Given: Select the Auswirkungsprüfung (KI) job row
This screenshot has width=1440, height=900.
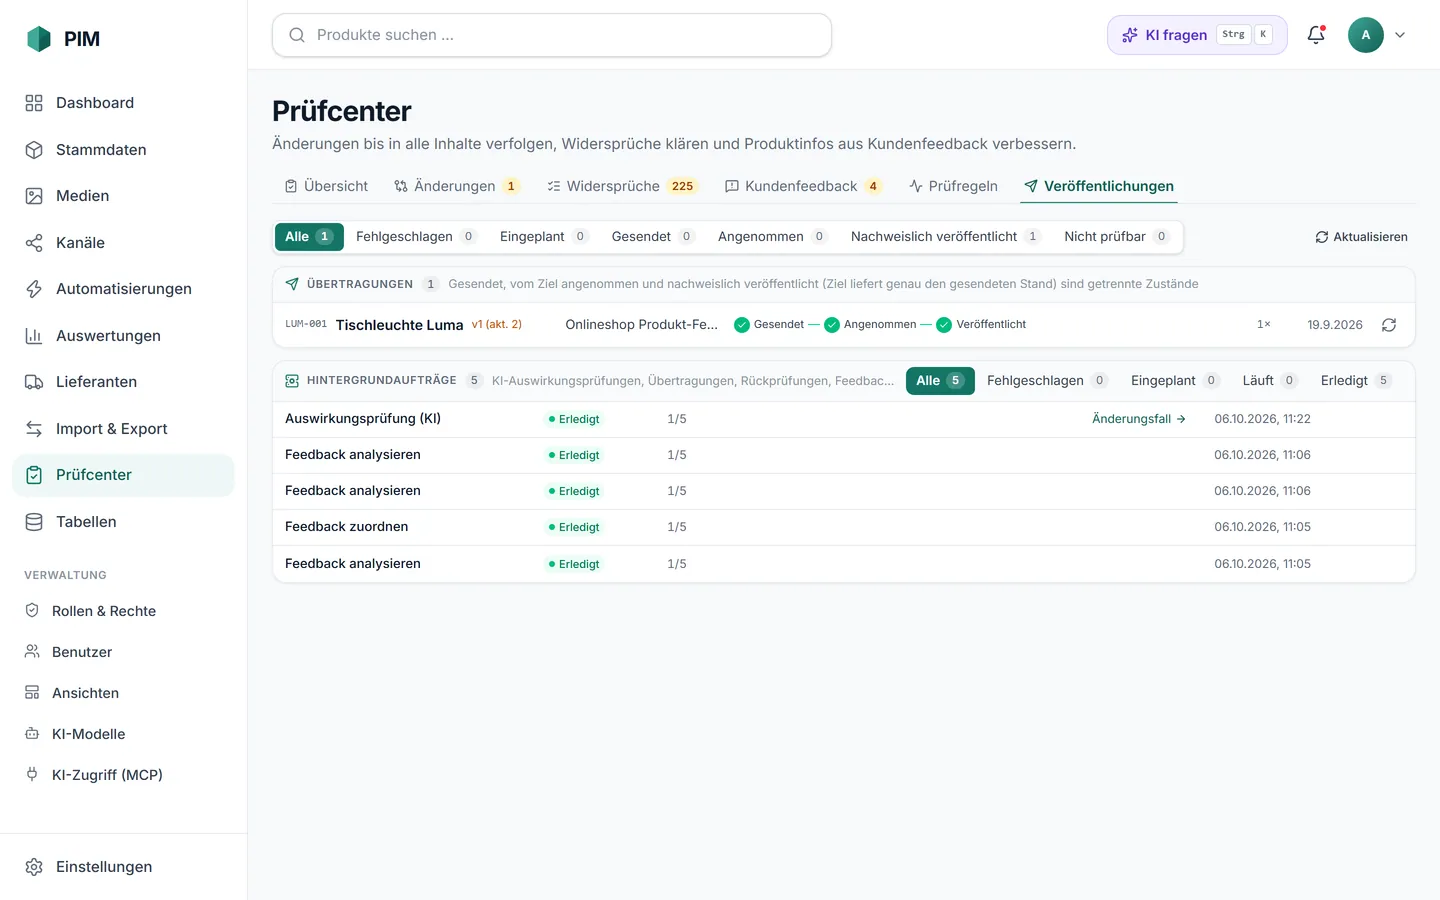Looking at the screenshot, I should (844, 419).
